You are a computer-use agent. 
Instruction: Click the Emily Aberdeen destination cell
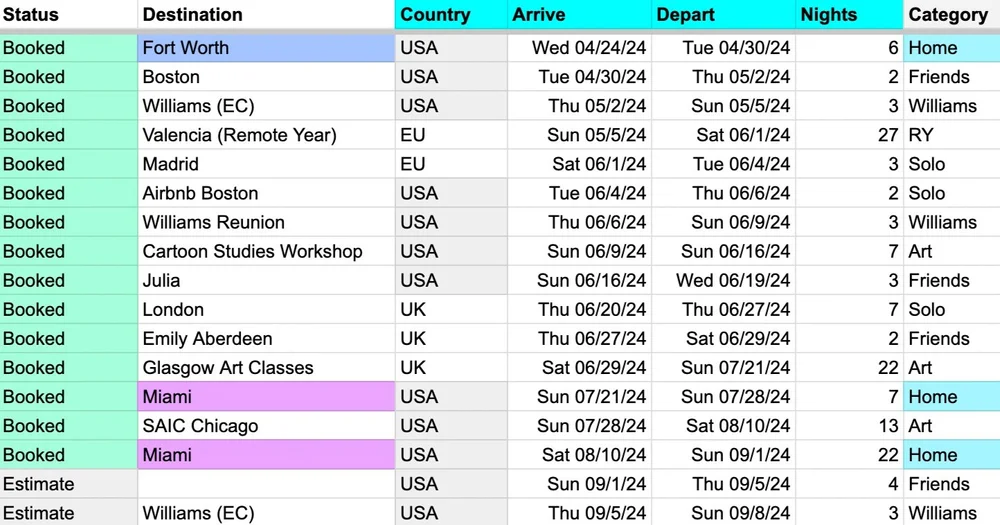tap(266, 338)
